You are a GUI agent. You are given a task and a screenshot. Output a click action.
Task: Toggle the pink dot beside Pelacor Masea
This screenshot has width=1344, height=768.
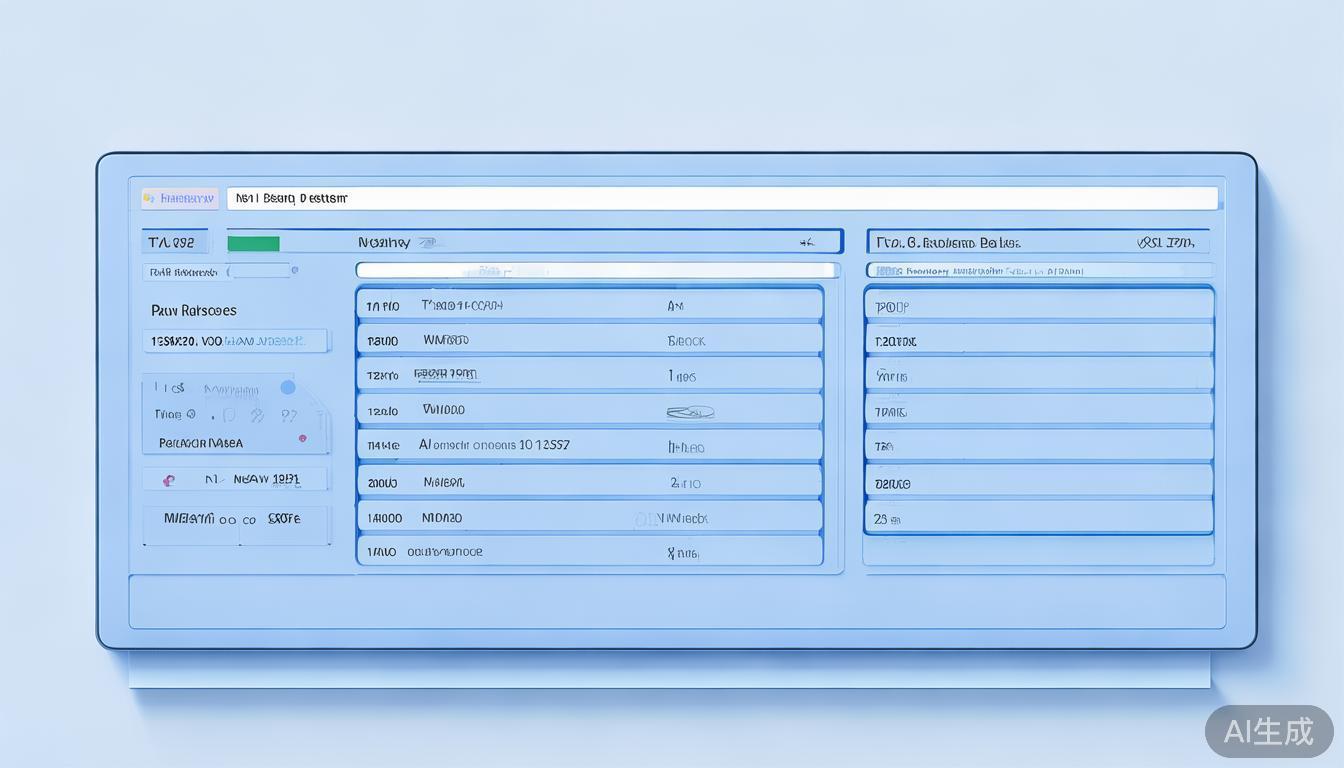[x=302, y=438]
